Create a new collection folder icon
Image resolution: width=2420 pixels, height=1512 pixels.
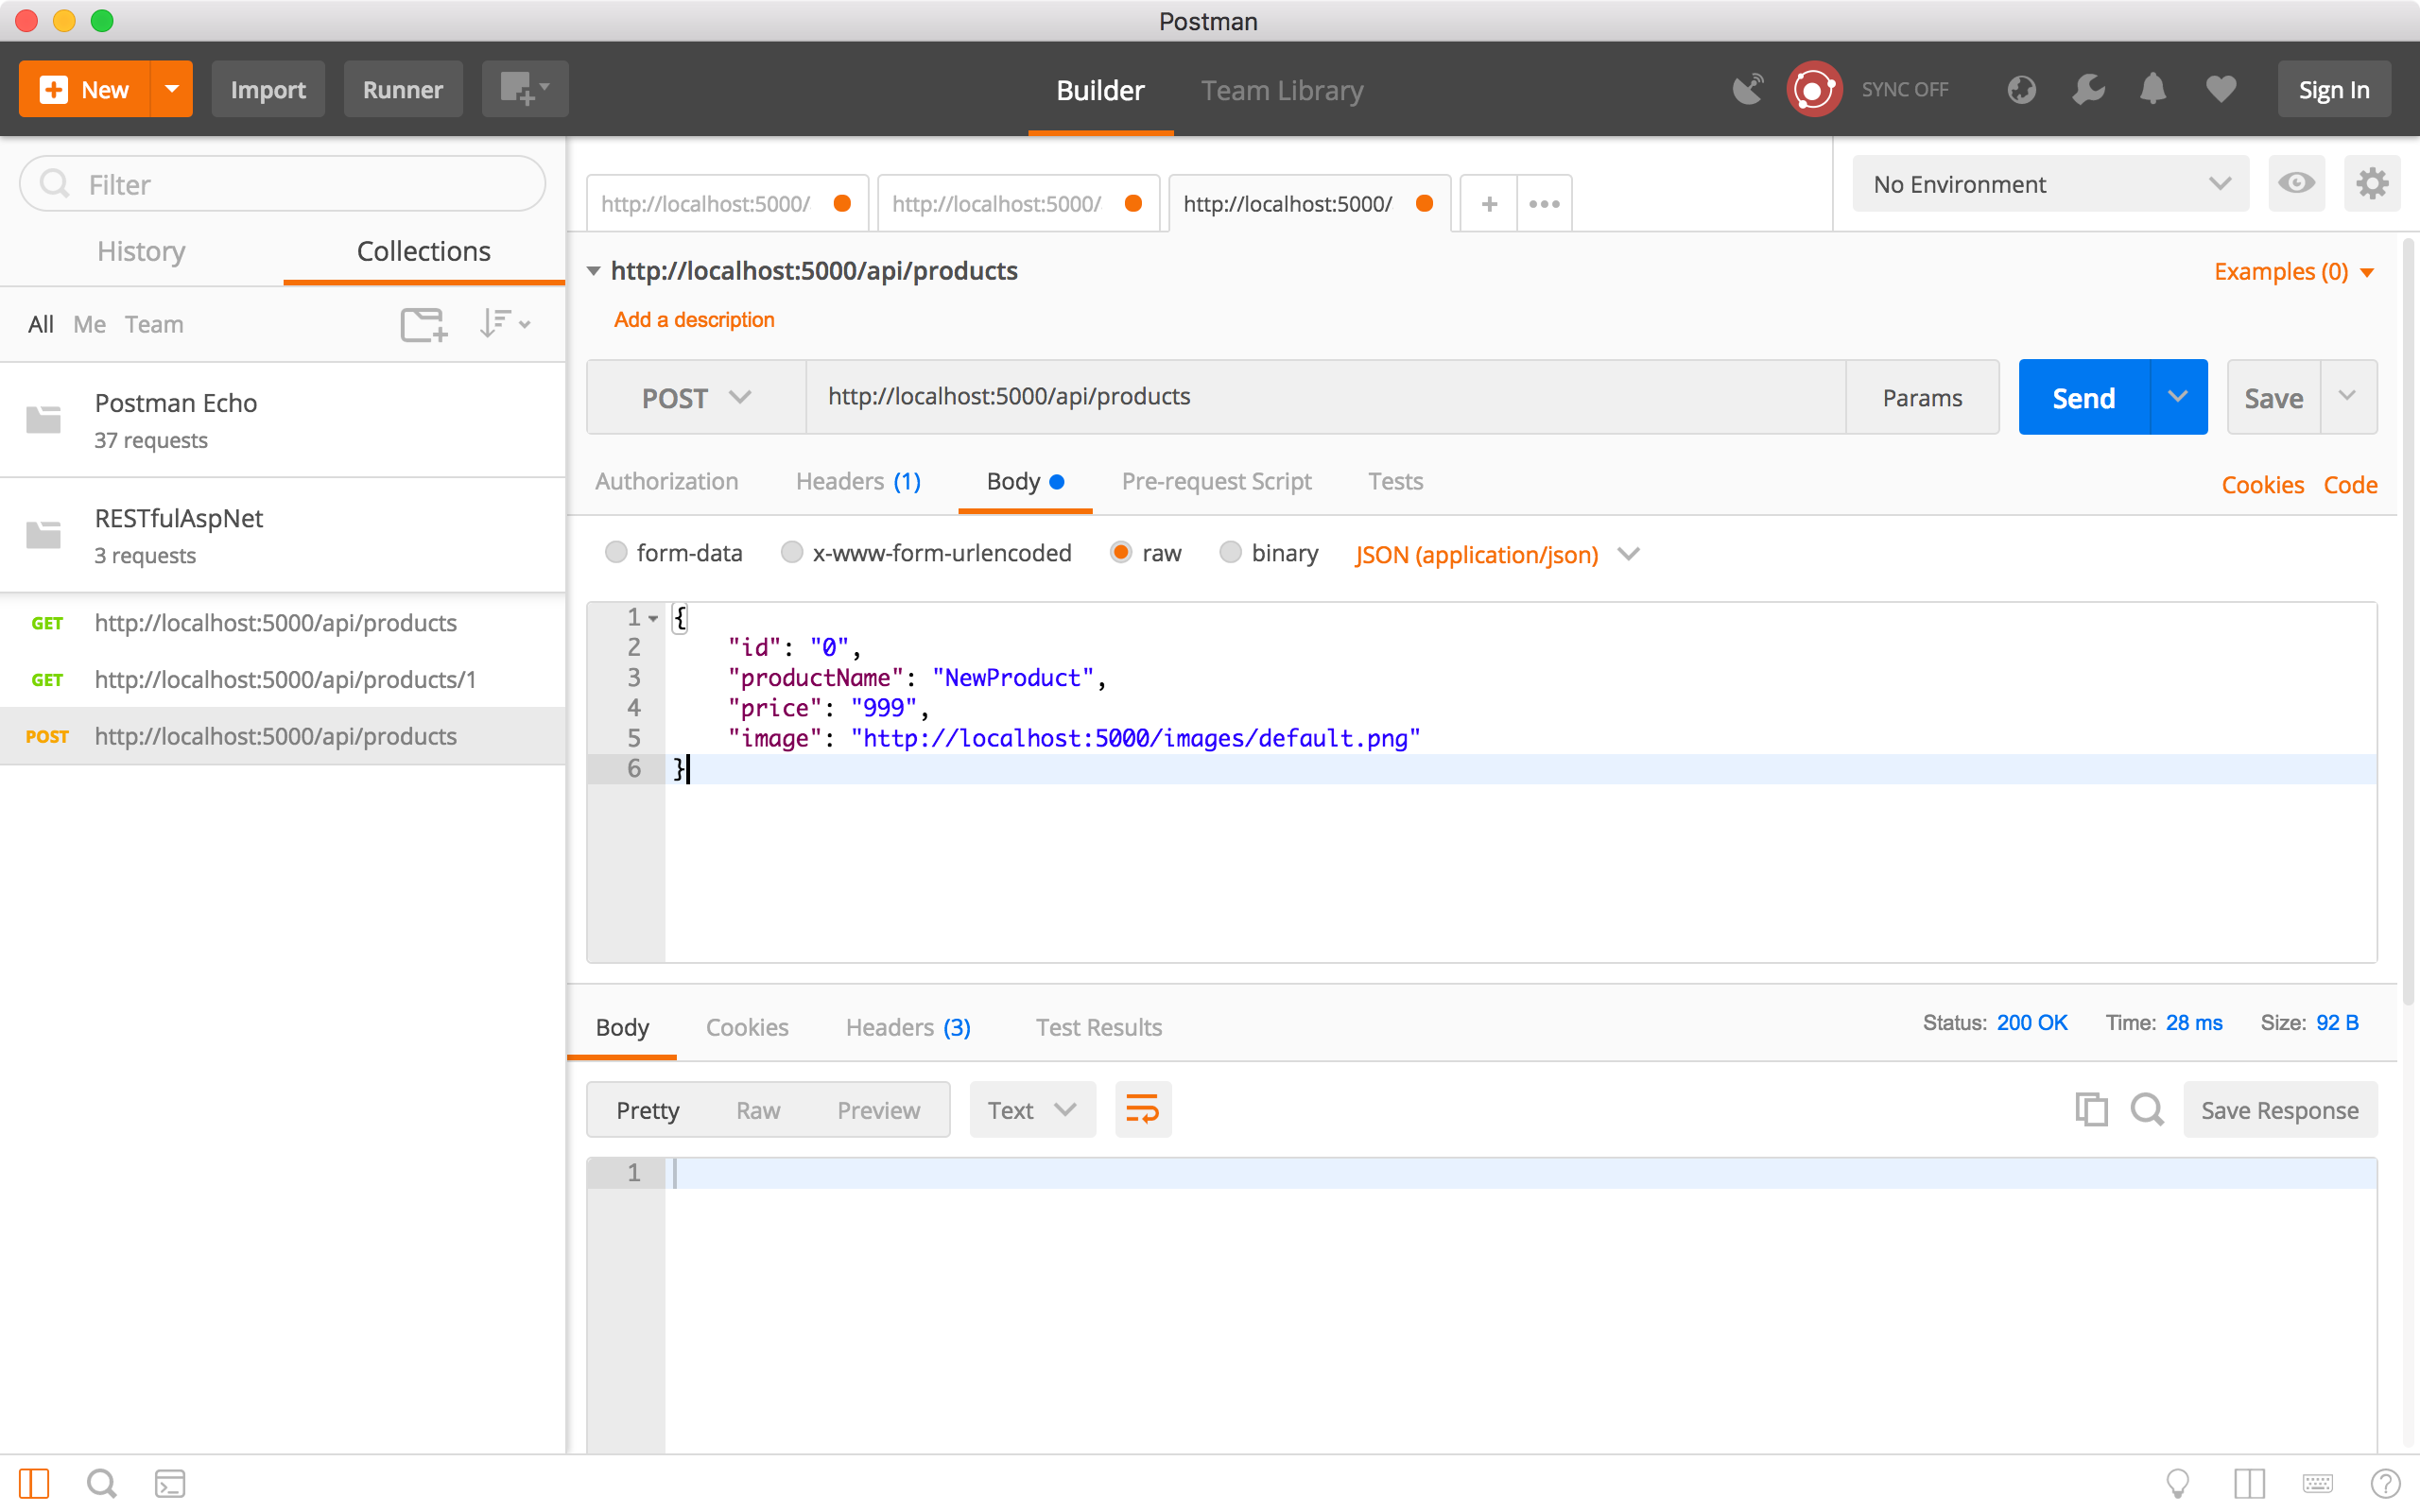coord(424,324)
